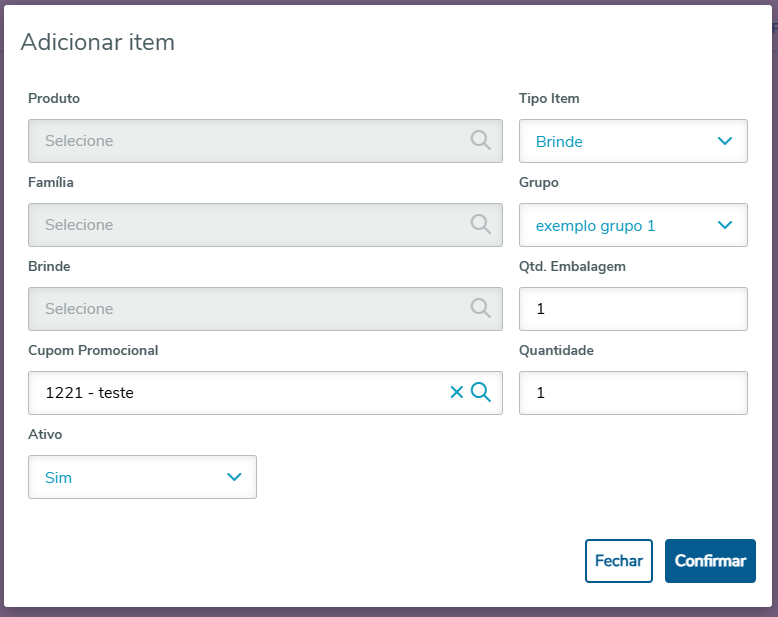Click the 'Adicionar item' dialog title
Screen dimensions: 778x617
pos(98,42)
